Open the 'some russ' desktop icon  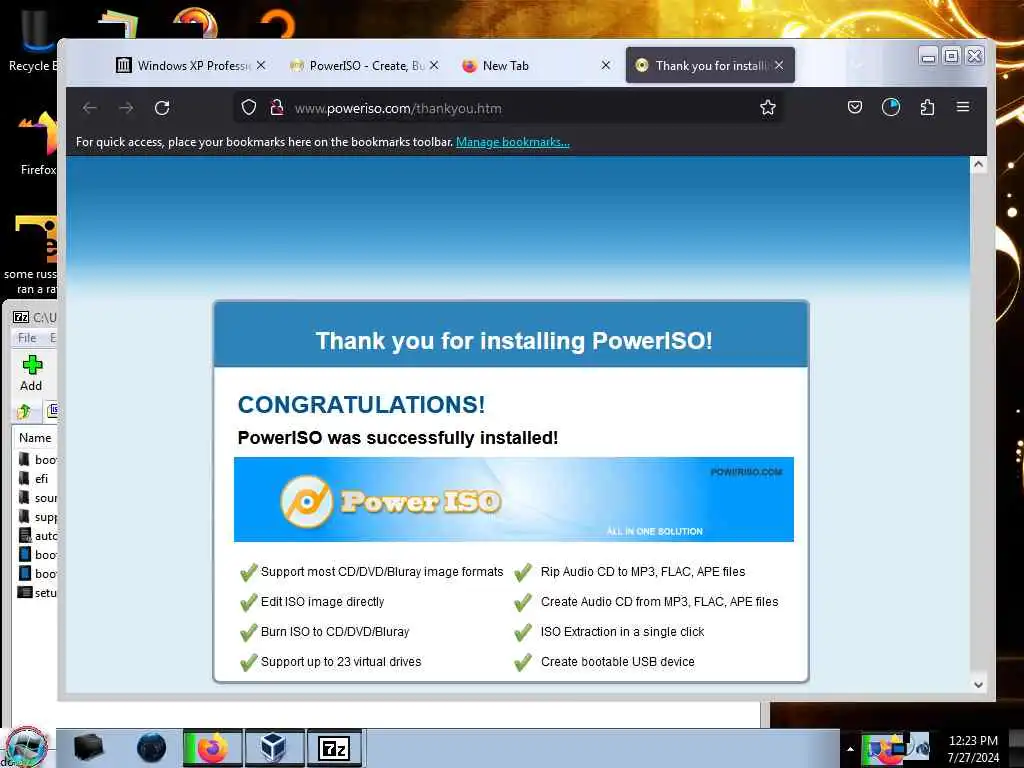[x=31, y=255]
